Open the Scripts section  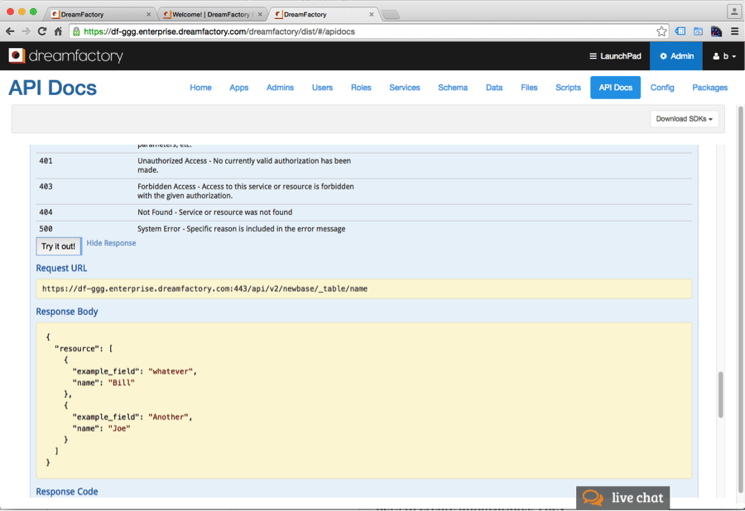click(568, 87)
